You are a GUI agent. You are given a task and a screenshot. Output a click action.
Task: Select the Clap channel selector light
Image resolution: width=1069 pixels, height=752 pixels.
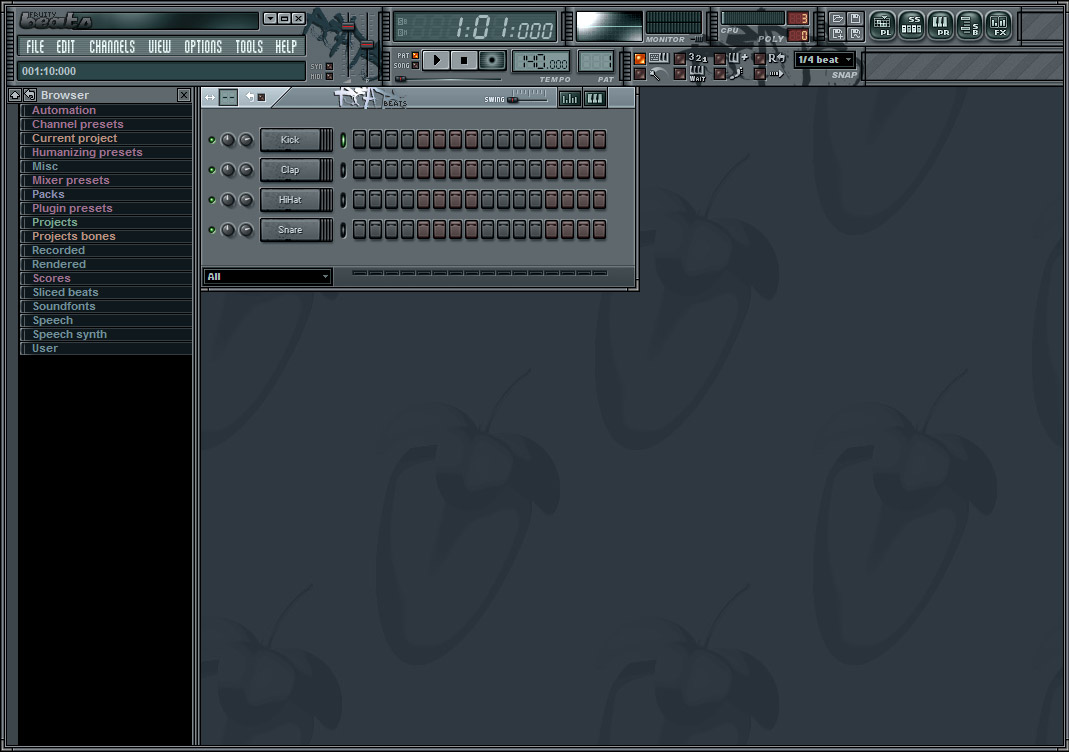coord(343,170)
